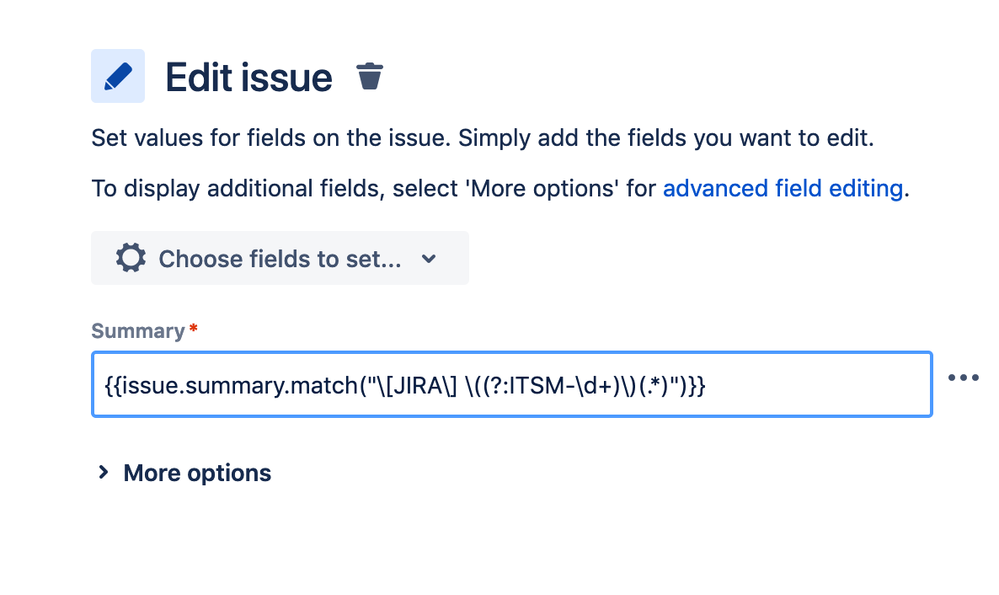Expand the More options section via chevron
This screenshot has width=999, height=595.
(x=103, y=472)
